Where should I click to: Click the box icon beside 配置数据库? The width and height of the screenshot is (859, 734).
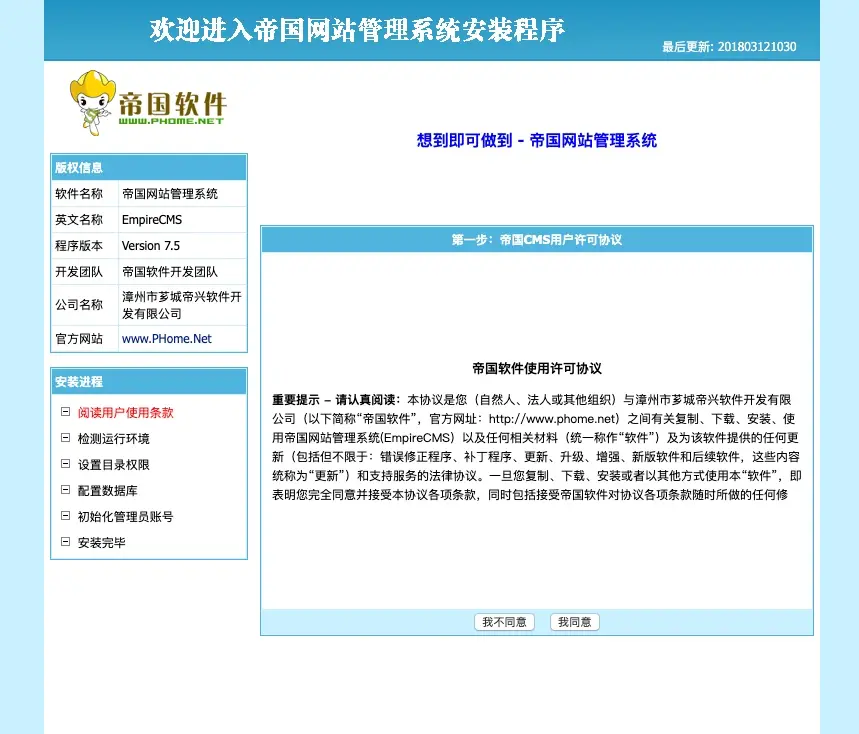point(65,490)
